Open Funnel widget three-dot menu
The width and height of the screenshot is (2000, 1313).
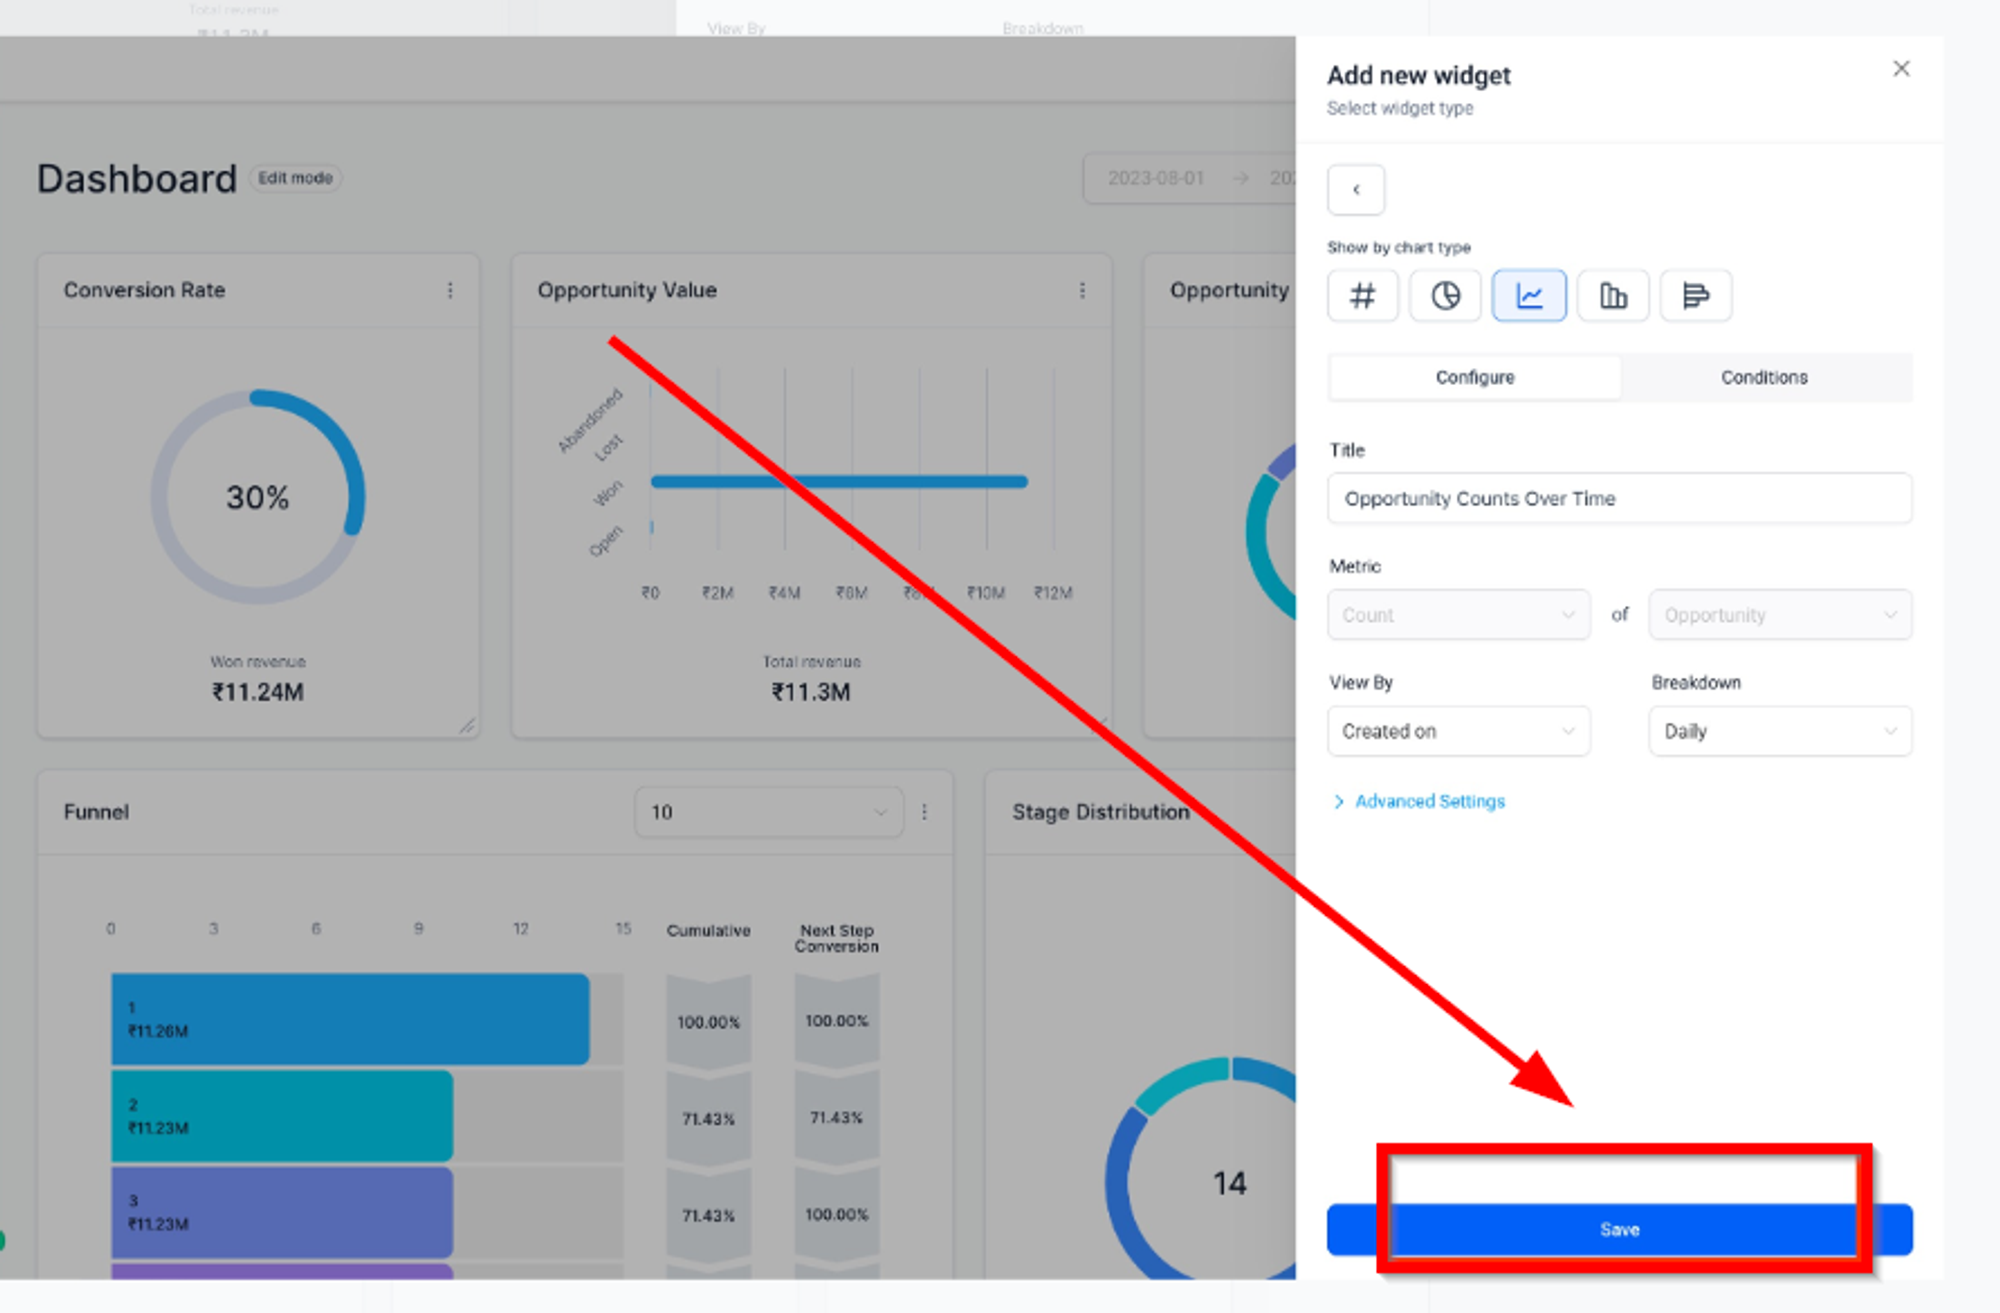coord(924,812)
